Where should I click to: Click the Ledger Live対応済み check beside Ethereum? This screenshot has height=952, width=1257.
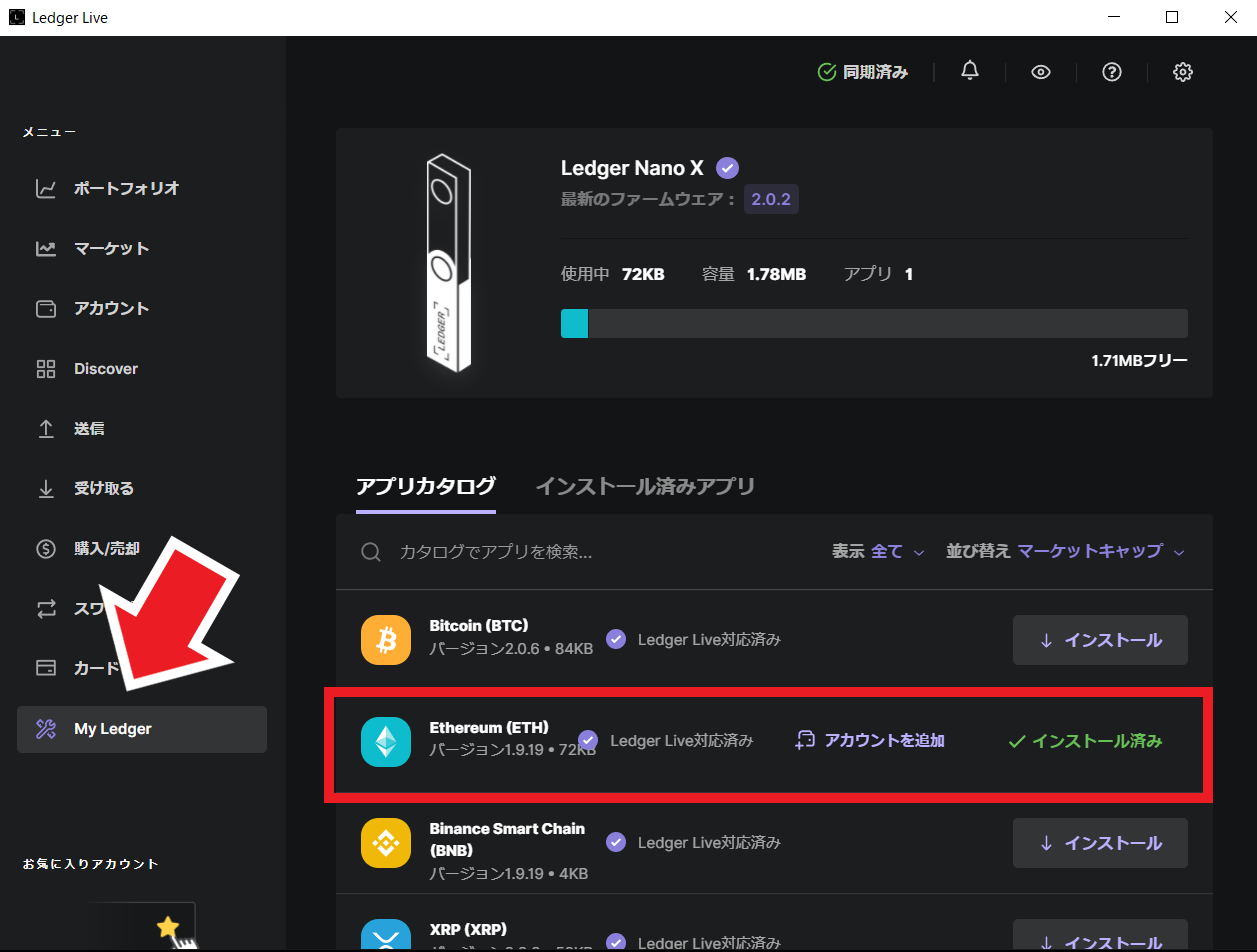[x=588, y=740]
